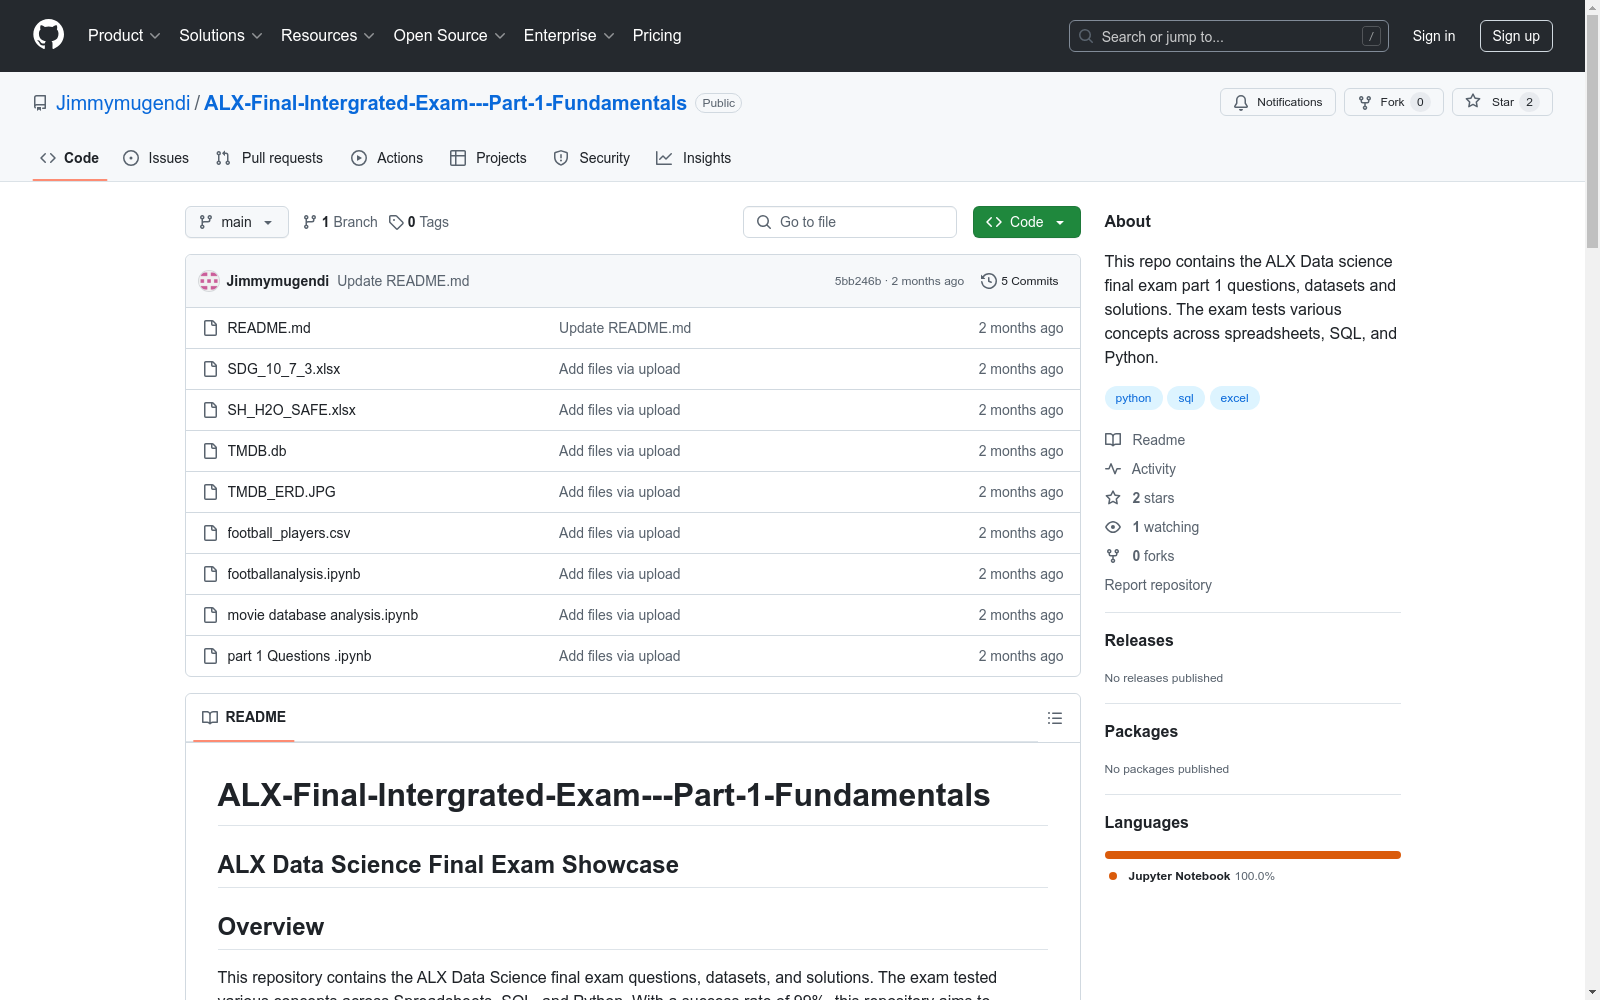Expand the green Code dropdown button
The width and height of the screenshot is (1600, 1000).
pyautogui.click(x=1027, y=222)
